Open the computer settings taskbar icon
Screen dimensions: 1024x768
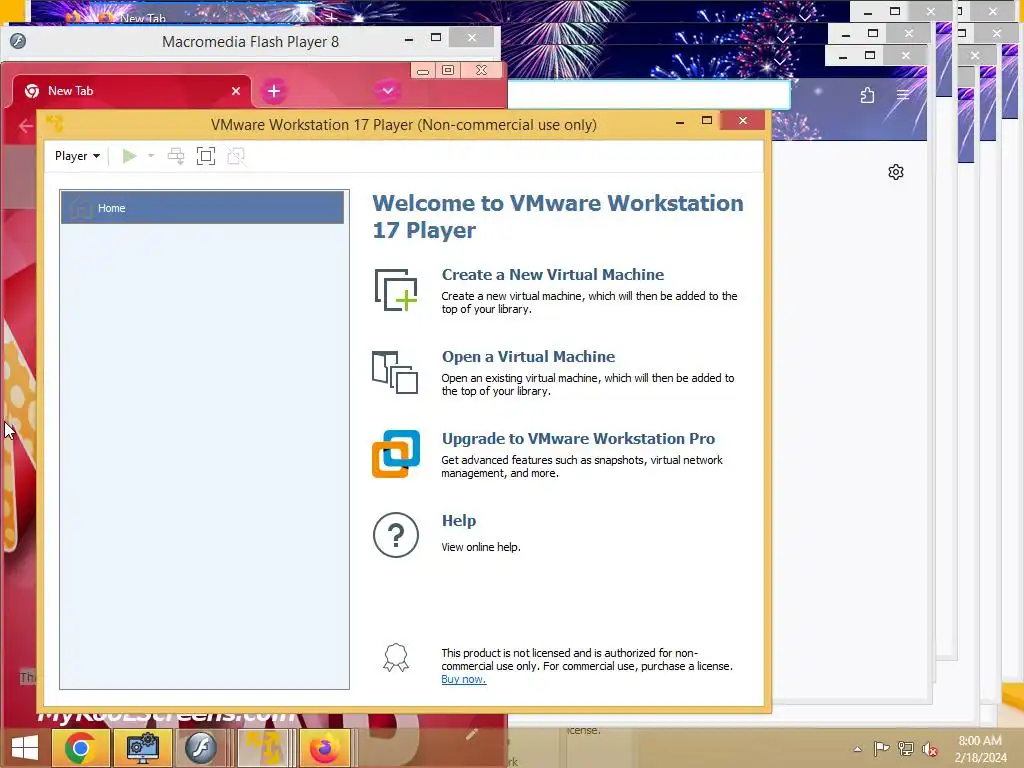pos(143,748)
